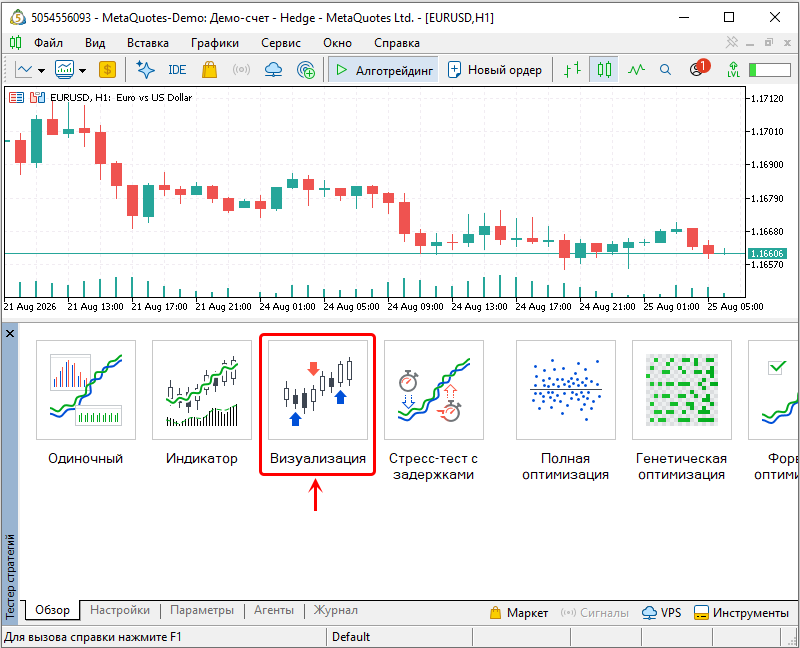Viewport: 800px width, 648px height.
Task: Switch to the Обзор tab
Action: (x=53, y=610)
